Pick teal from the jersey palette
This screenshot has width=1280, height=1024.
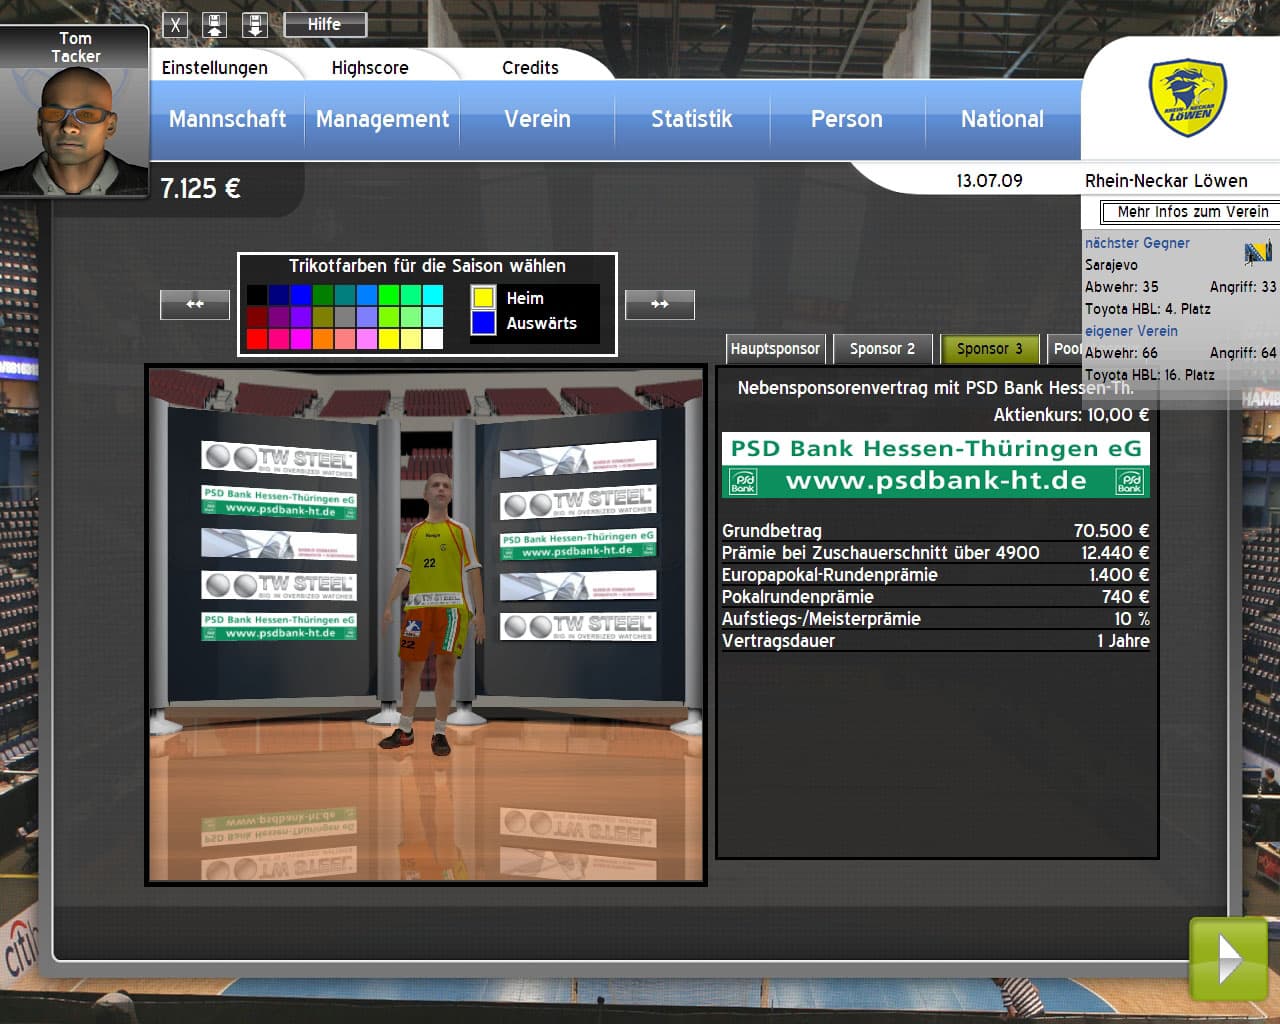coord(345,295)
